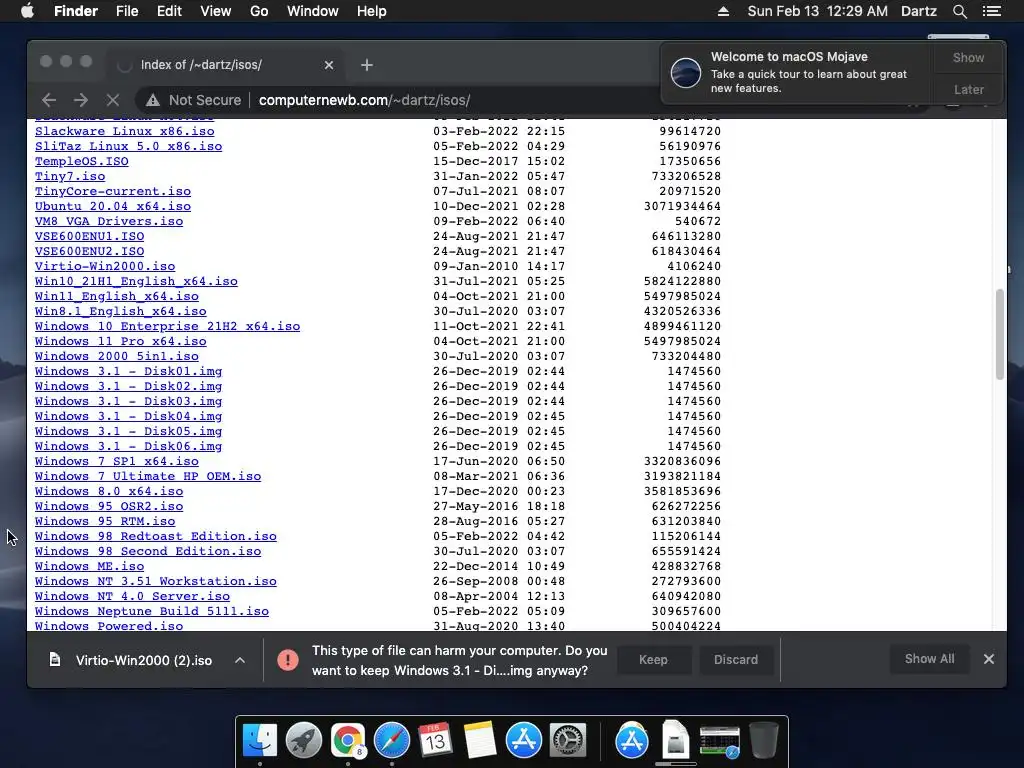This screenshot has width=1024, height=768.
Task: Open the Finder menu
Action: pyautogui.click(x=76, y=11)
